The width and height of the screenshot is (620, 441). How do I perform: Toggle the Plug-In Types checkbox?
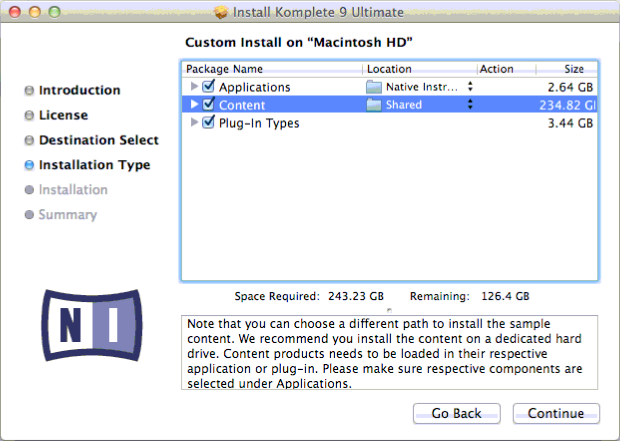pyautogui.click(x=208, y=122)
